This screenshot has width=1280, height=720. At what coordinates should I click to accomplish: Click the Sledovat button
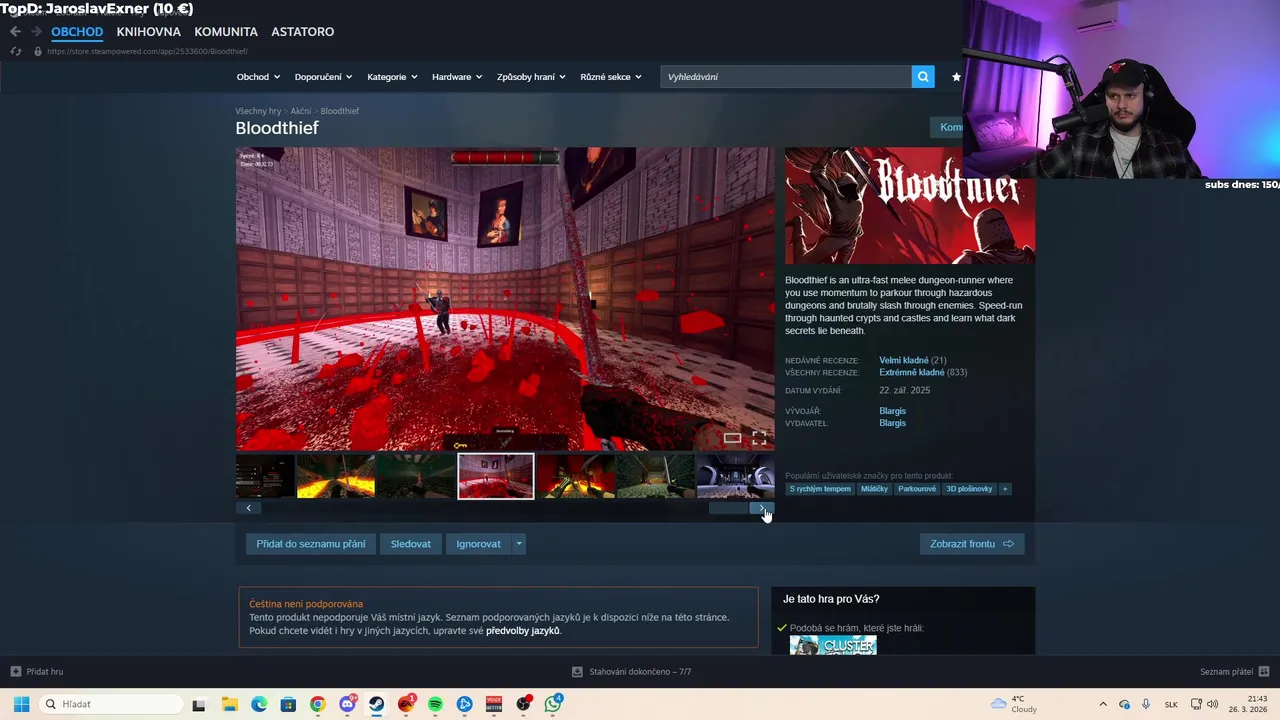pos(411,544)
